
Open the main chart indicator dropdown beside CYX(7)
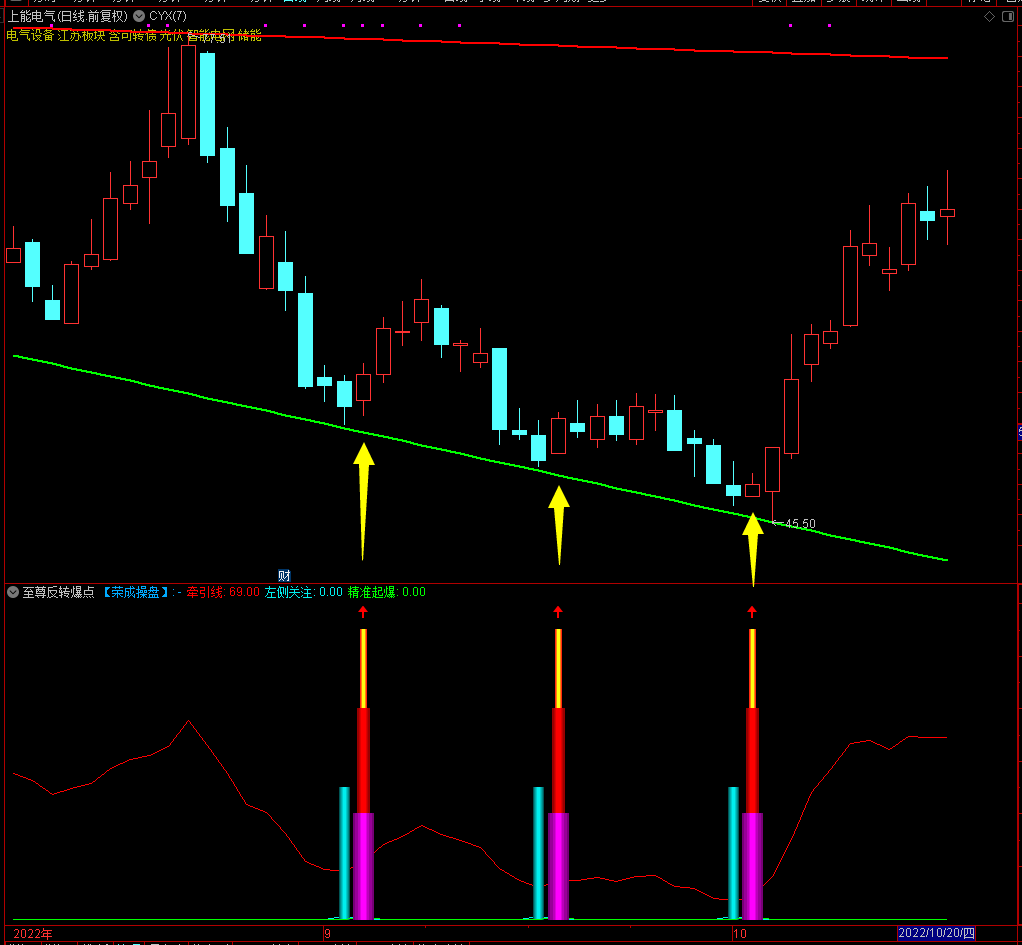(x=139, y=16)
